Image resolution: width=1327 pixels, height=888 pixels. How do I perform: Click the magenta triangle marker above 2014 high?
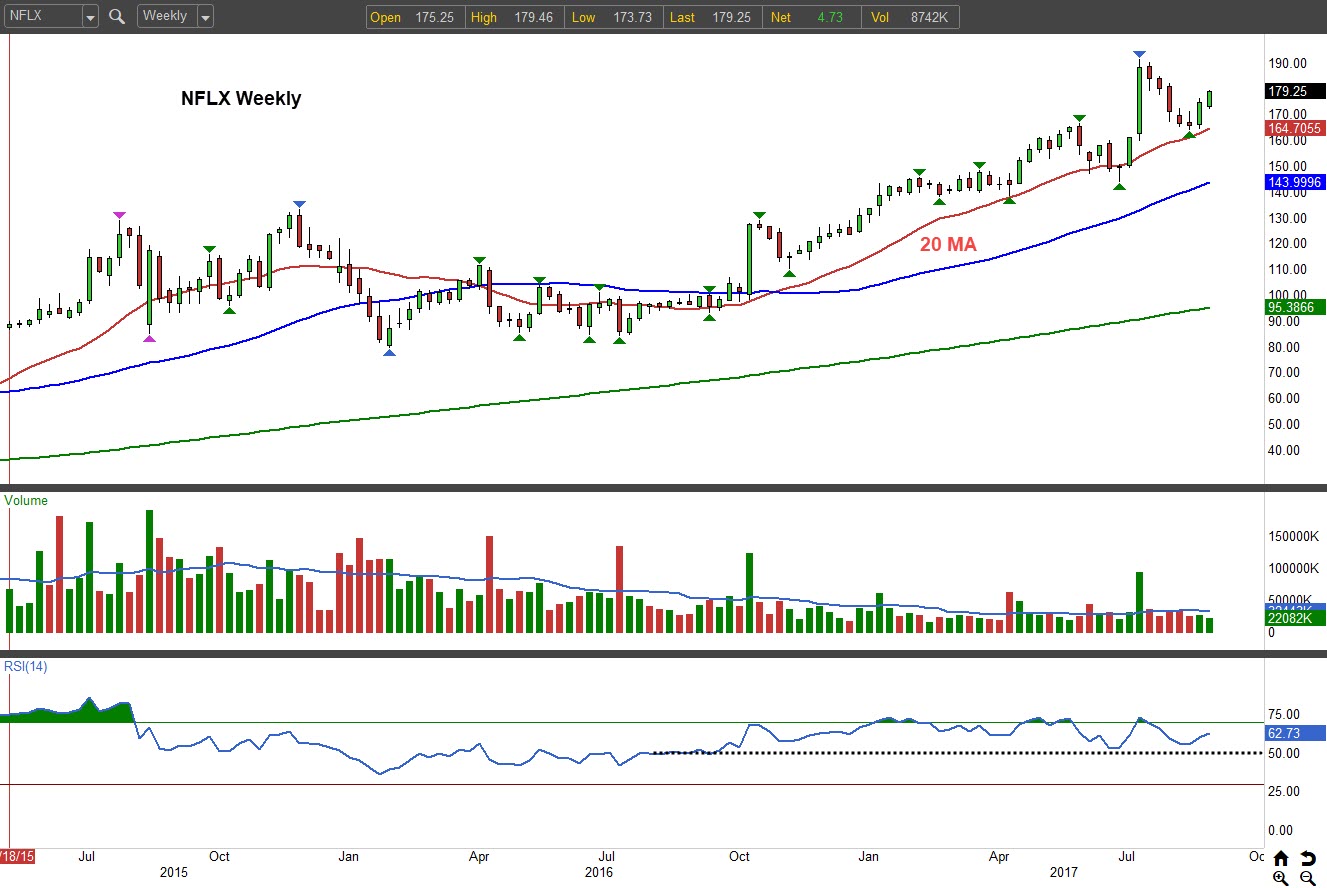[119, 215]
